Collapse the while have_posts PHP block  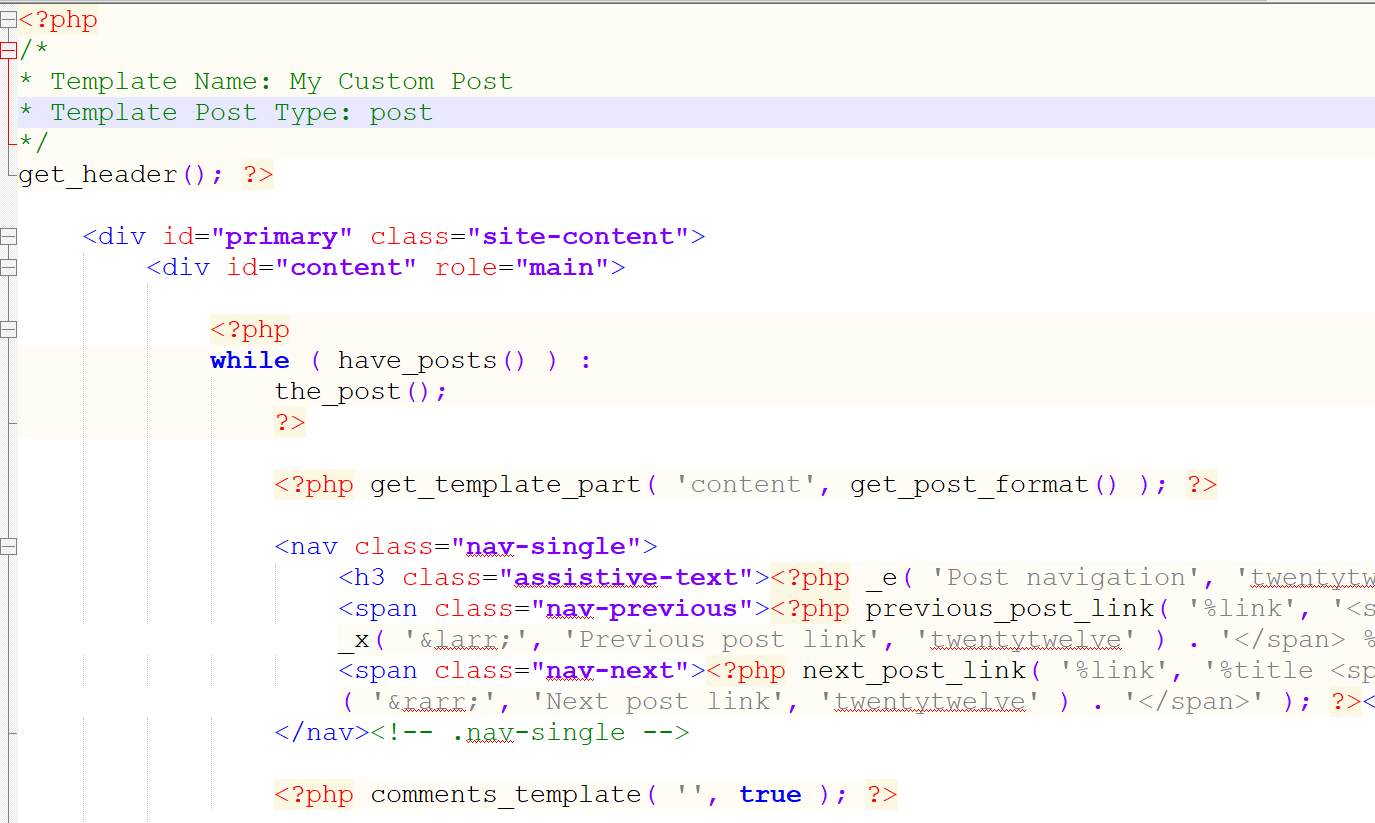[x=8, y=329]
